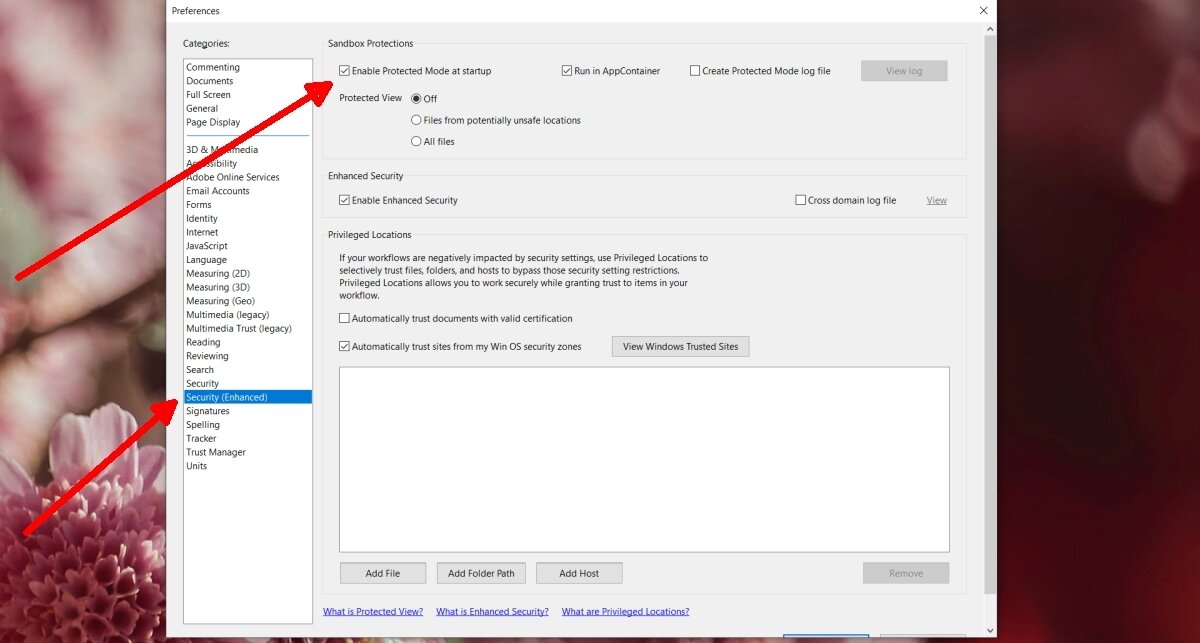Click View Windows Trusted Sites button
Viewport: 1200px width, 643px height.
(x=680, y=347)
